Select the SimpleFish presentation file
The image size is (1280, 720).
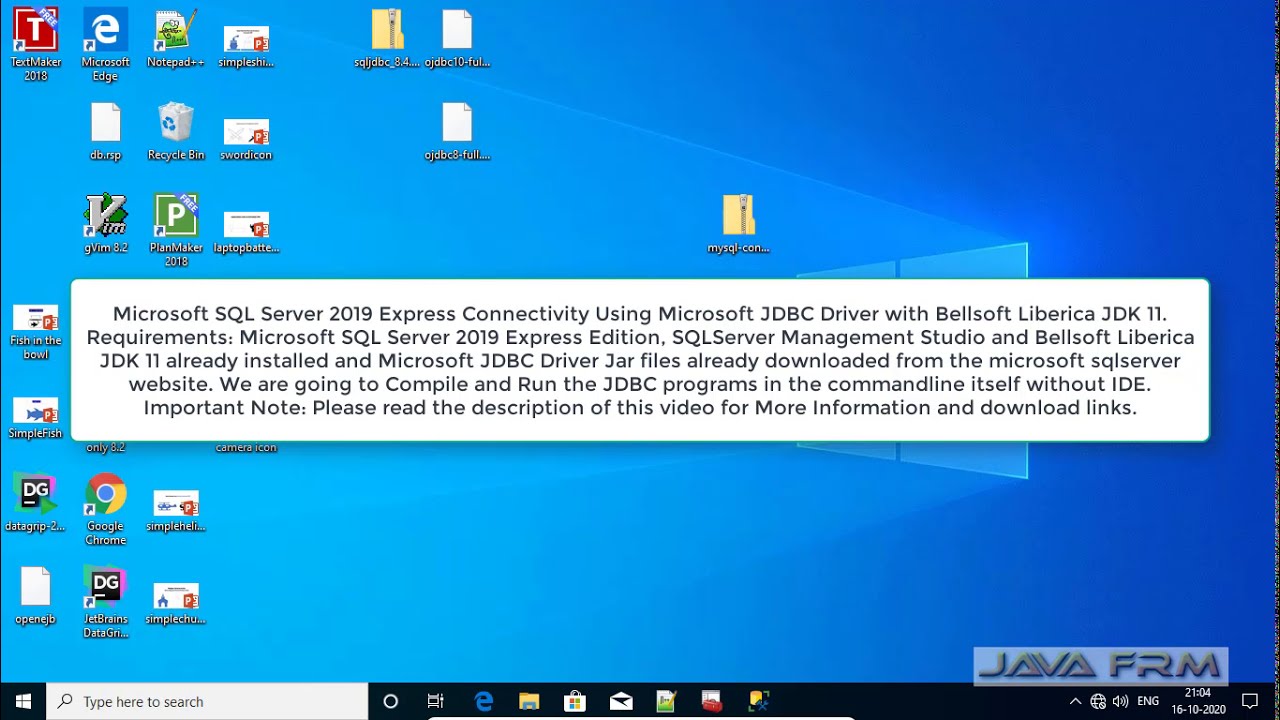click(35, 417)
